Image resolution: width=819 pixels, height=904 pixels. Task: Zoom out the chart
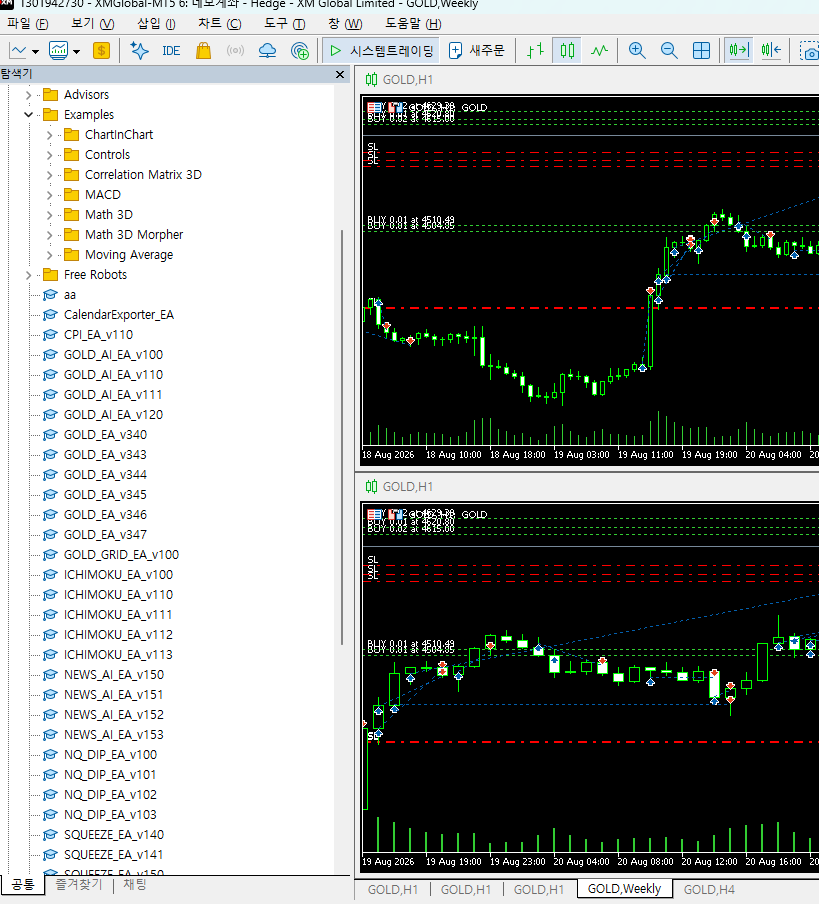click(x=669, y=51)
